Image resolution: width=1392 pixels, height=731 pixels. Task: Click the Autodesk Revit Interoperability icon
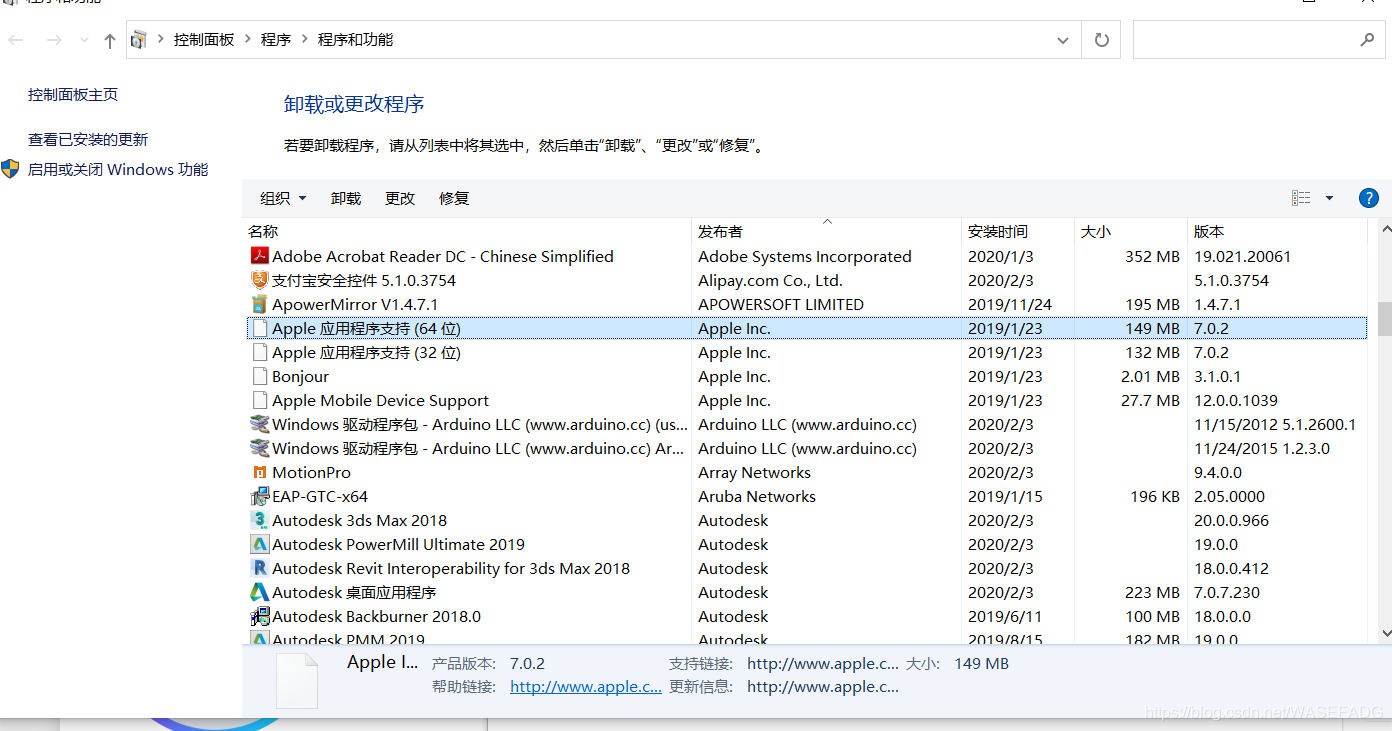coord(260,568)
